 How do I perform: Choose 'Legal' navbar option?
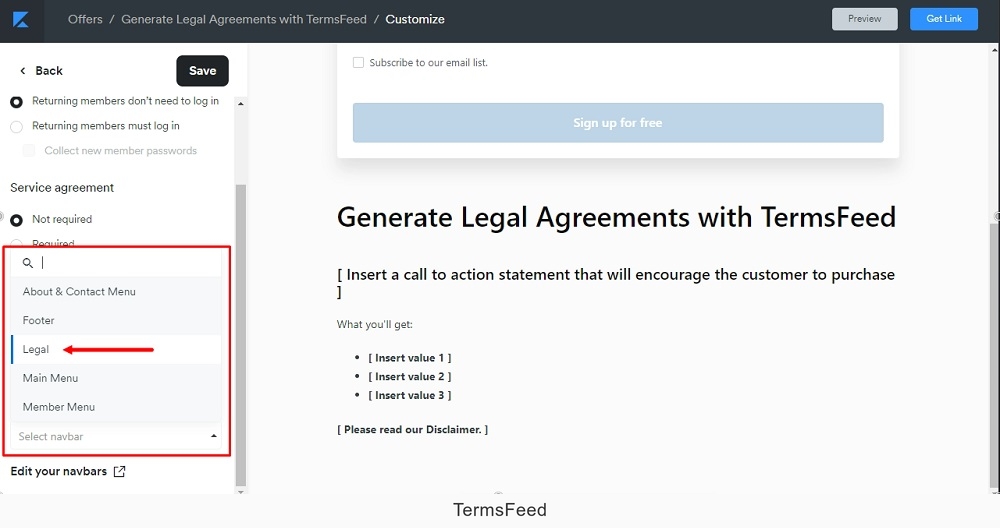point(116,349)
